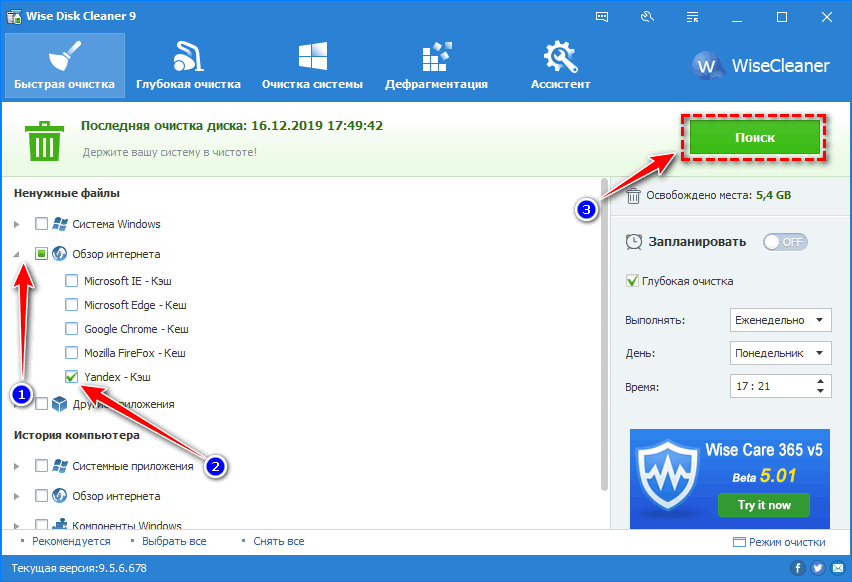Switch to the Быстрая очистка tab
The width and height of the screenshot is (852, 582).
click(x=64, y=66)
